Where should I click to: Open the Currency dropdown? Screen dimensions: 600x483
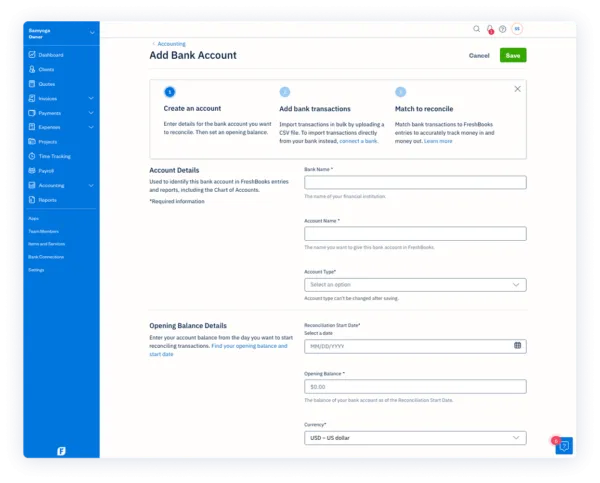(x=415, y=438)
